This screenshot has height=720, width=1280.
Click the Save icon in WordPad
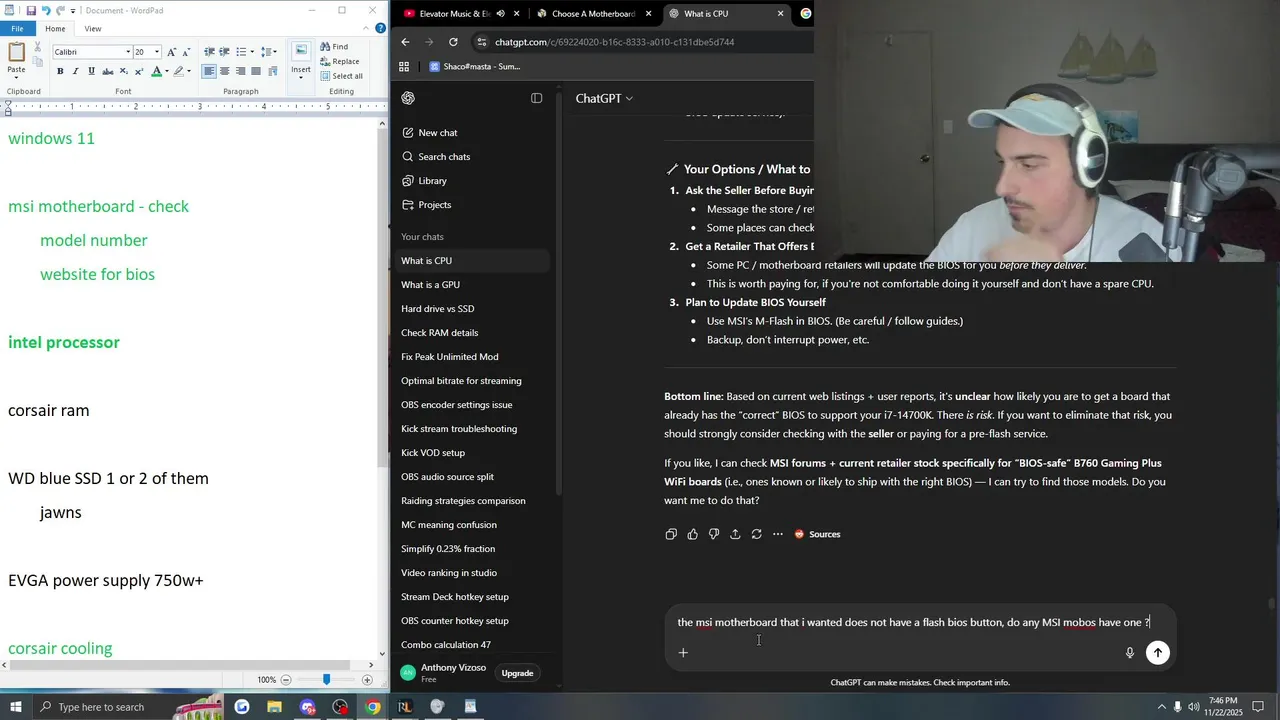tap(31, 10)
